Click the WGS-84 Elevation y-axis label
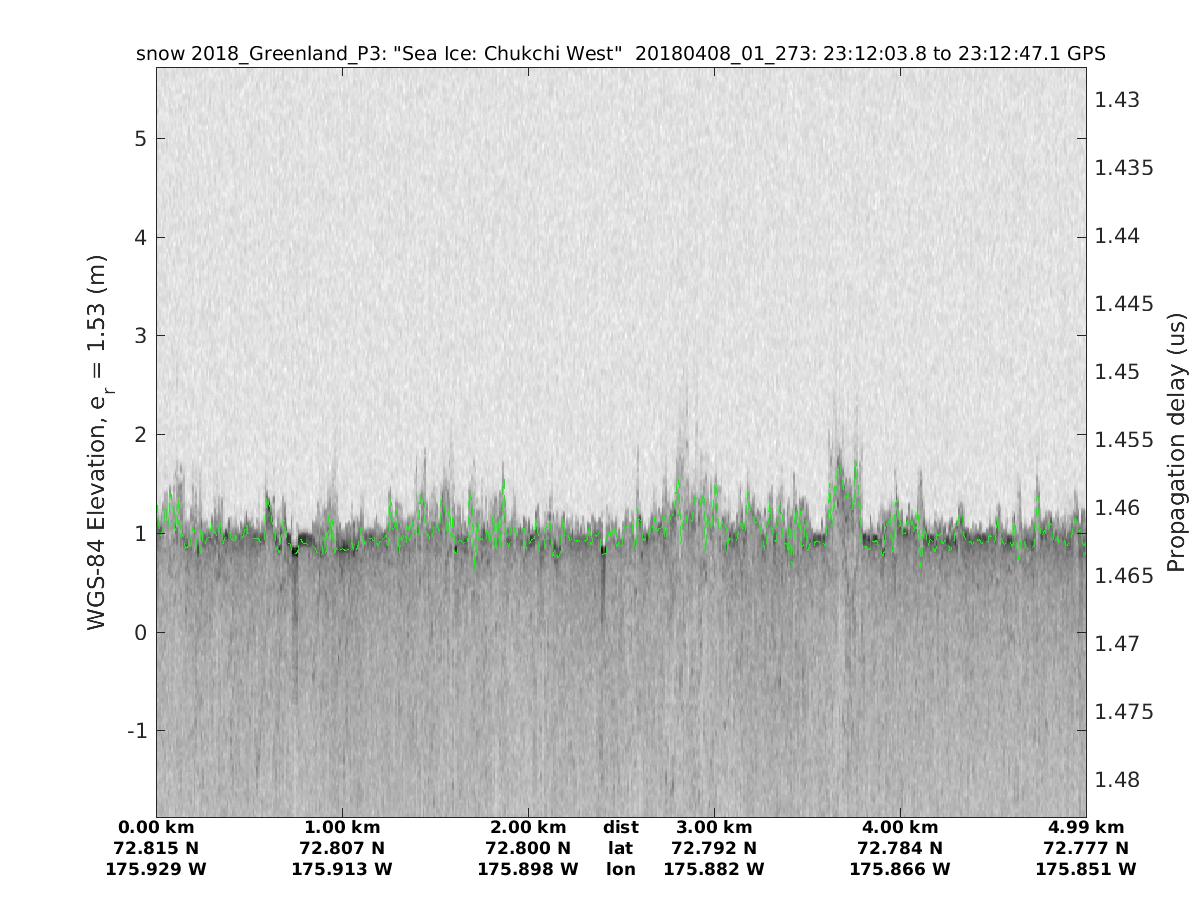This screenshot has width=1200, height=900. [x=97, y=442]
